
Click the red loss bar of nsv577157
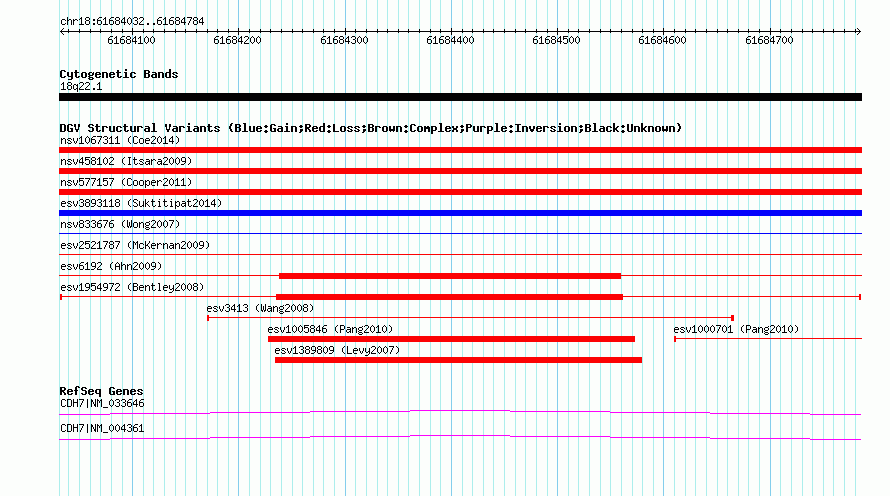[460, 192]
